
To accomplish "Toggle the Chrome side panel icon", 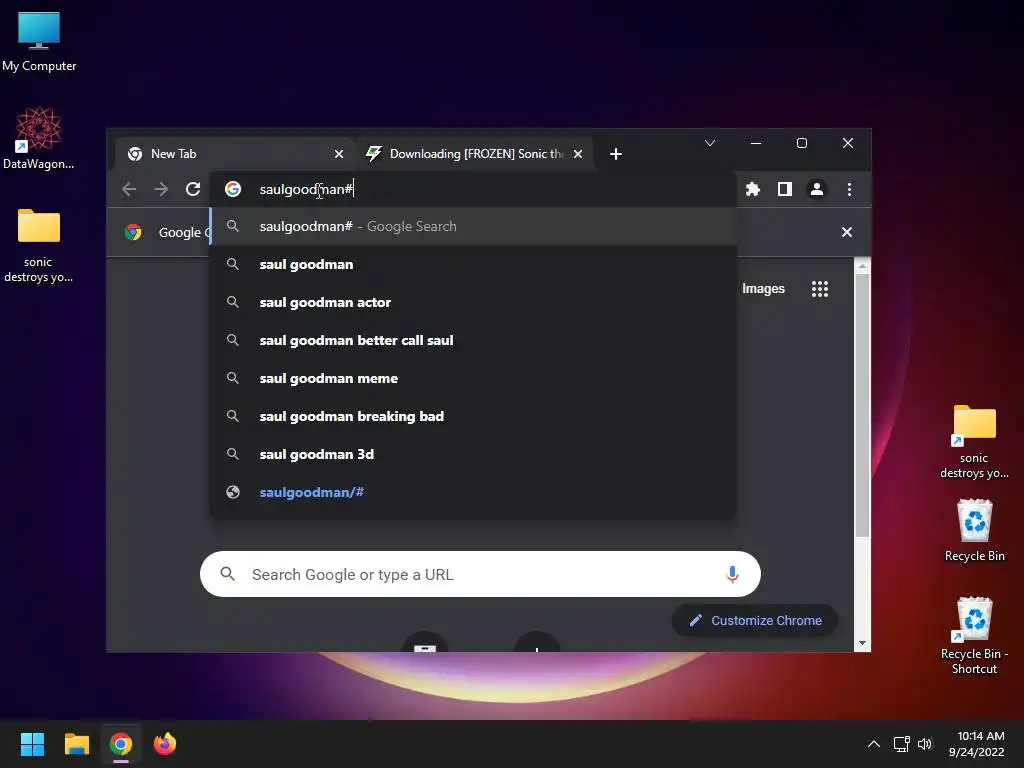I will point(785,189).
